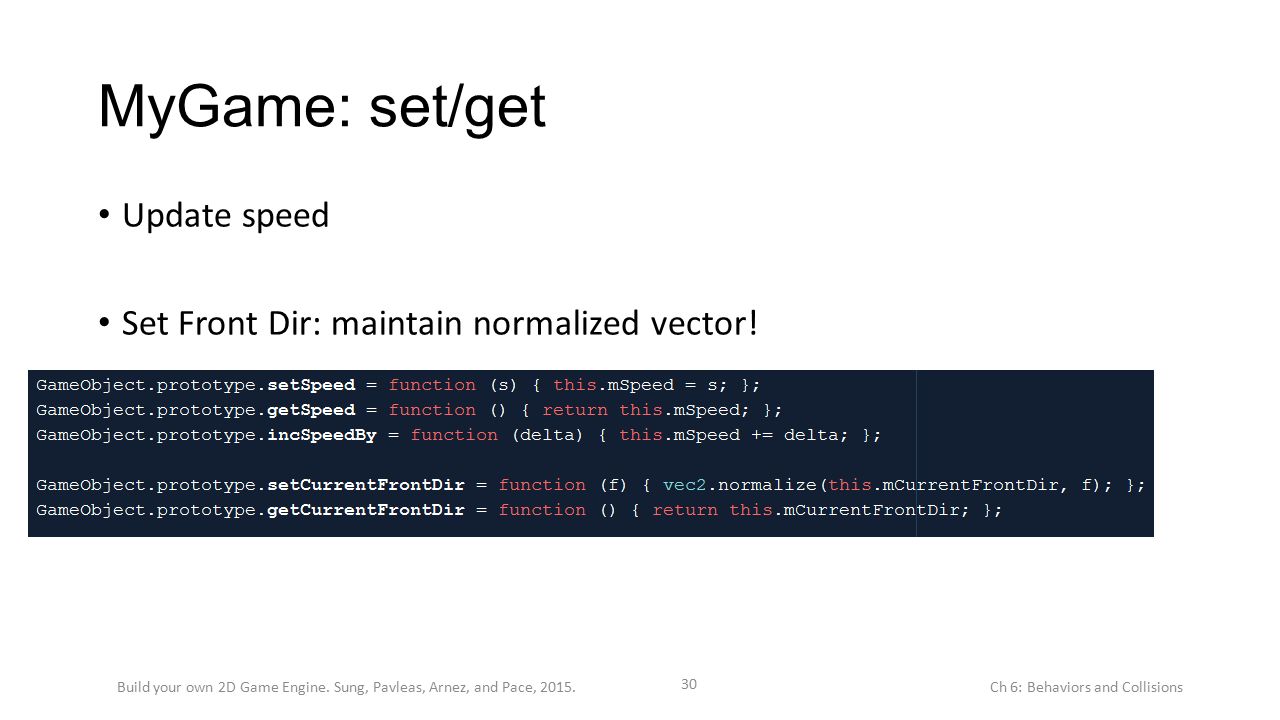Click 'return this.mCurrentFrontDir' statement
The height and width of the screenshot is (720, 1280).
click(x=812, y=510)
